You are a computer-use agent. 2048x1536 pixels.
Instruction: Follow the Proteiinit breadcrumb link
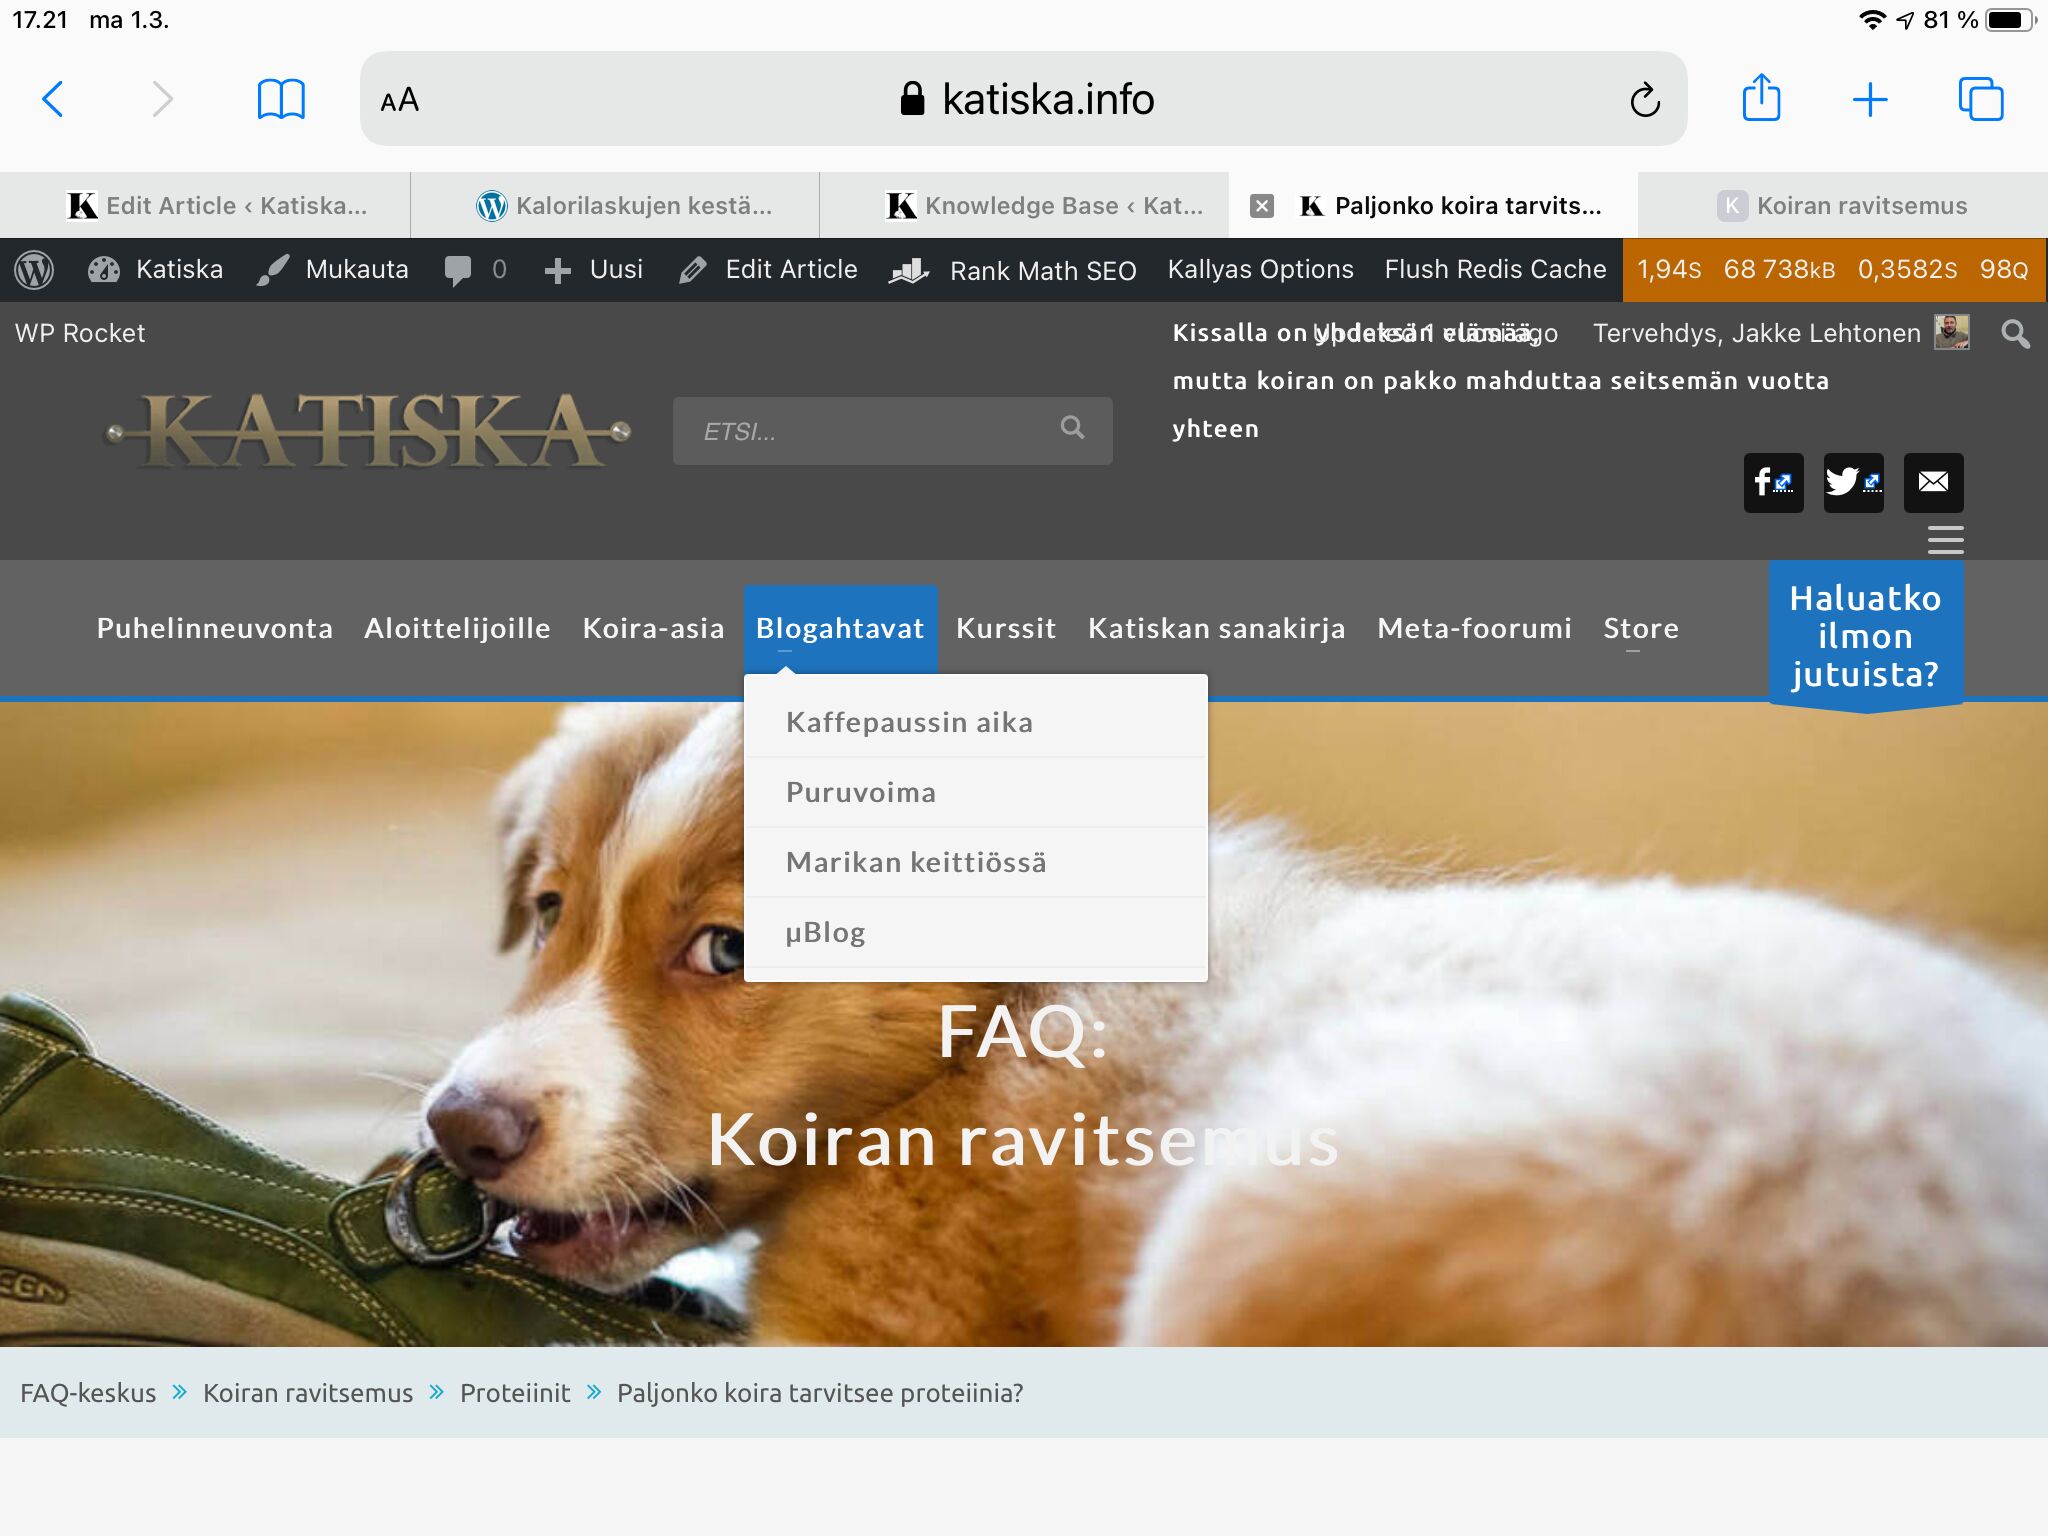click(514, 1393)
